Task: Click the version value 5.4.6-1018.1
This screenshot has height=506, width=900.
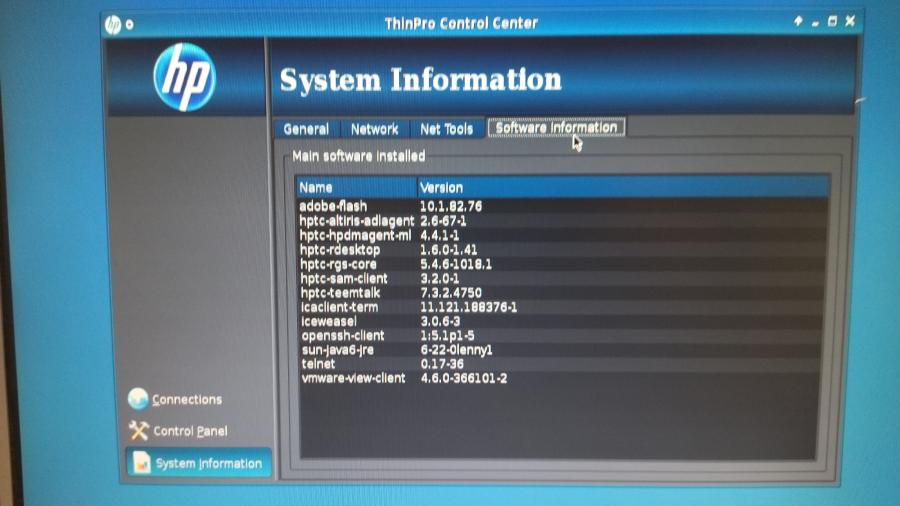Action: click(456, 264)
